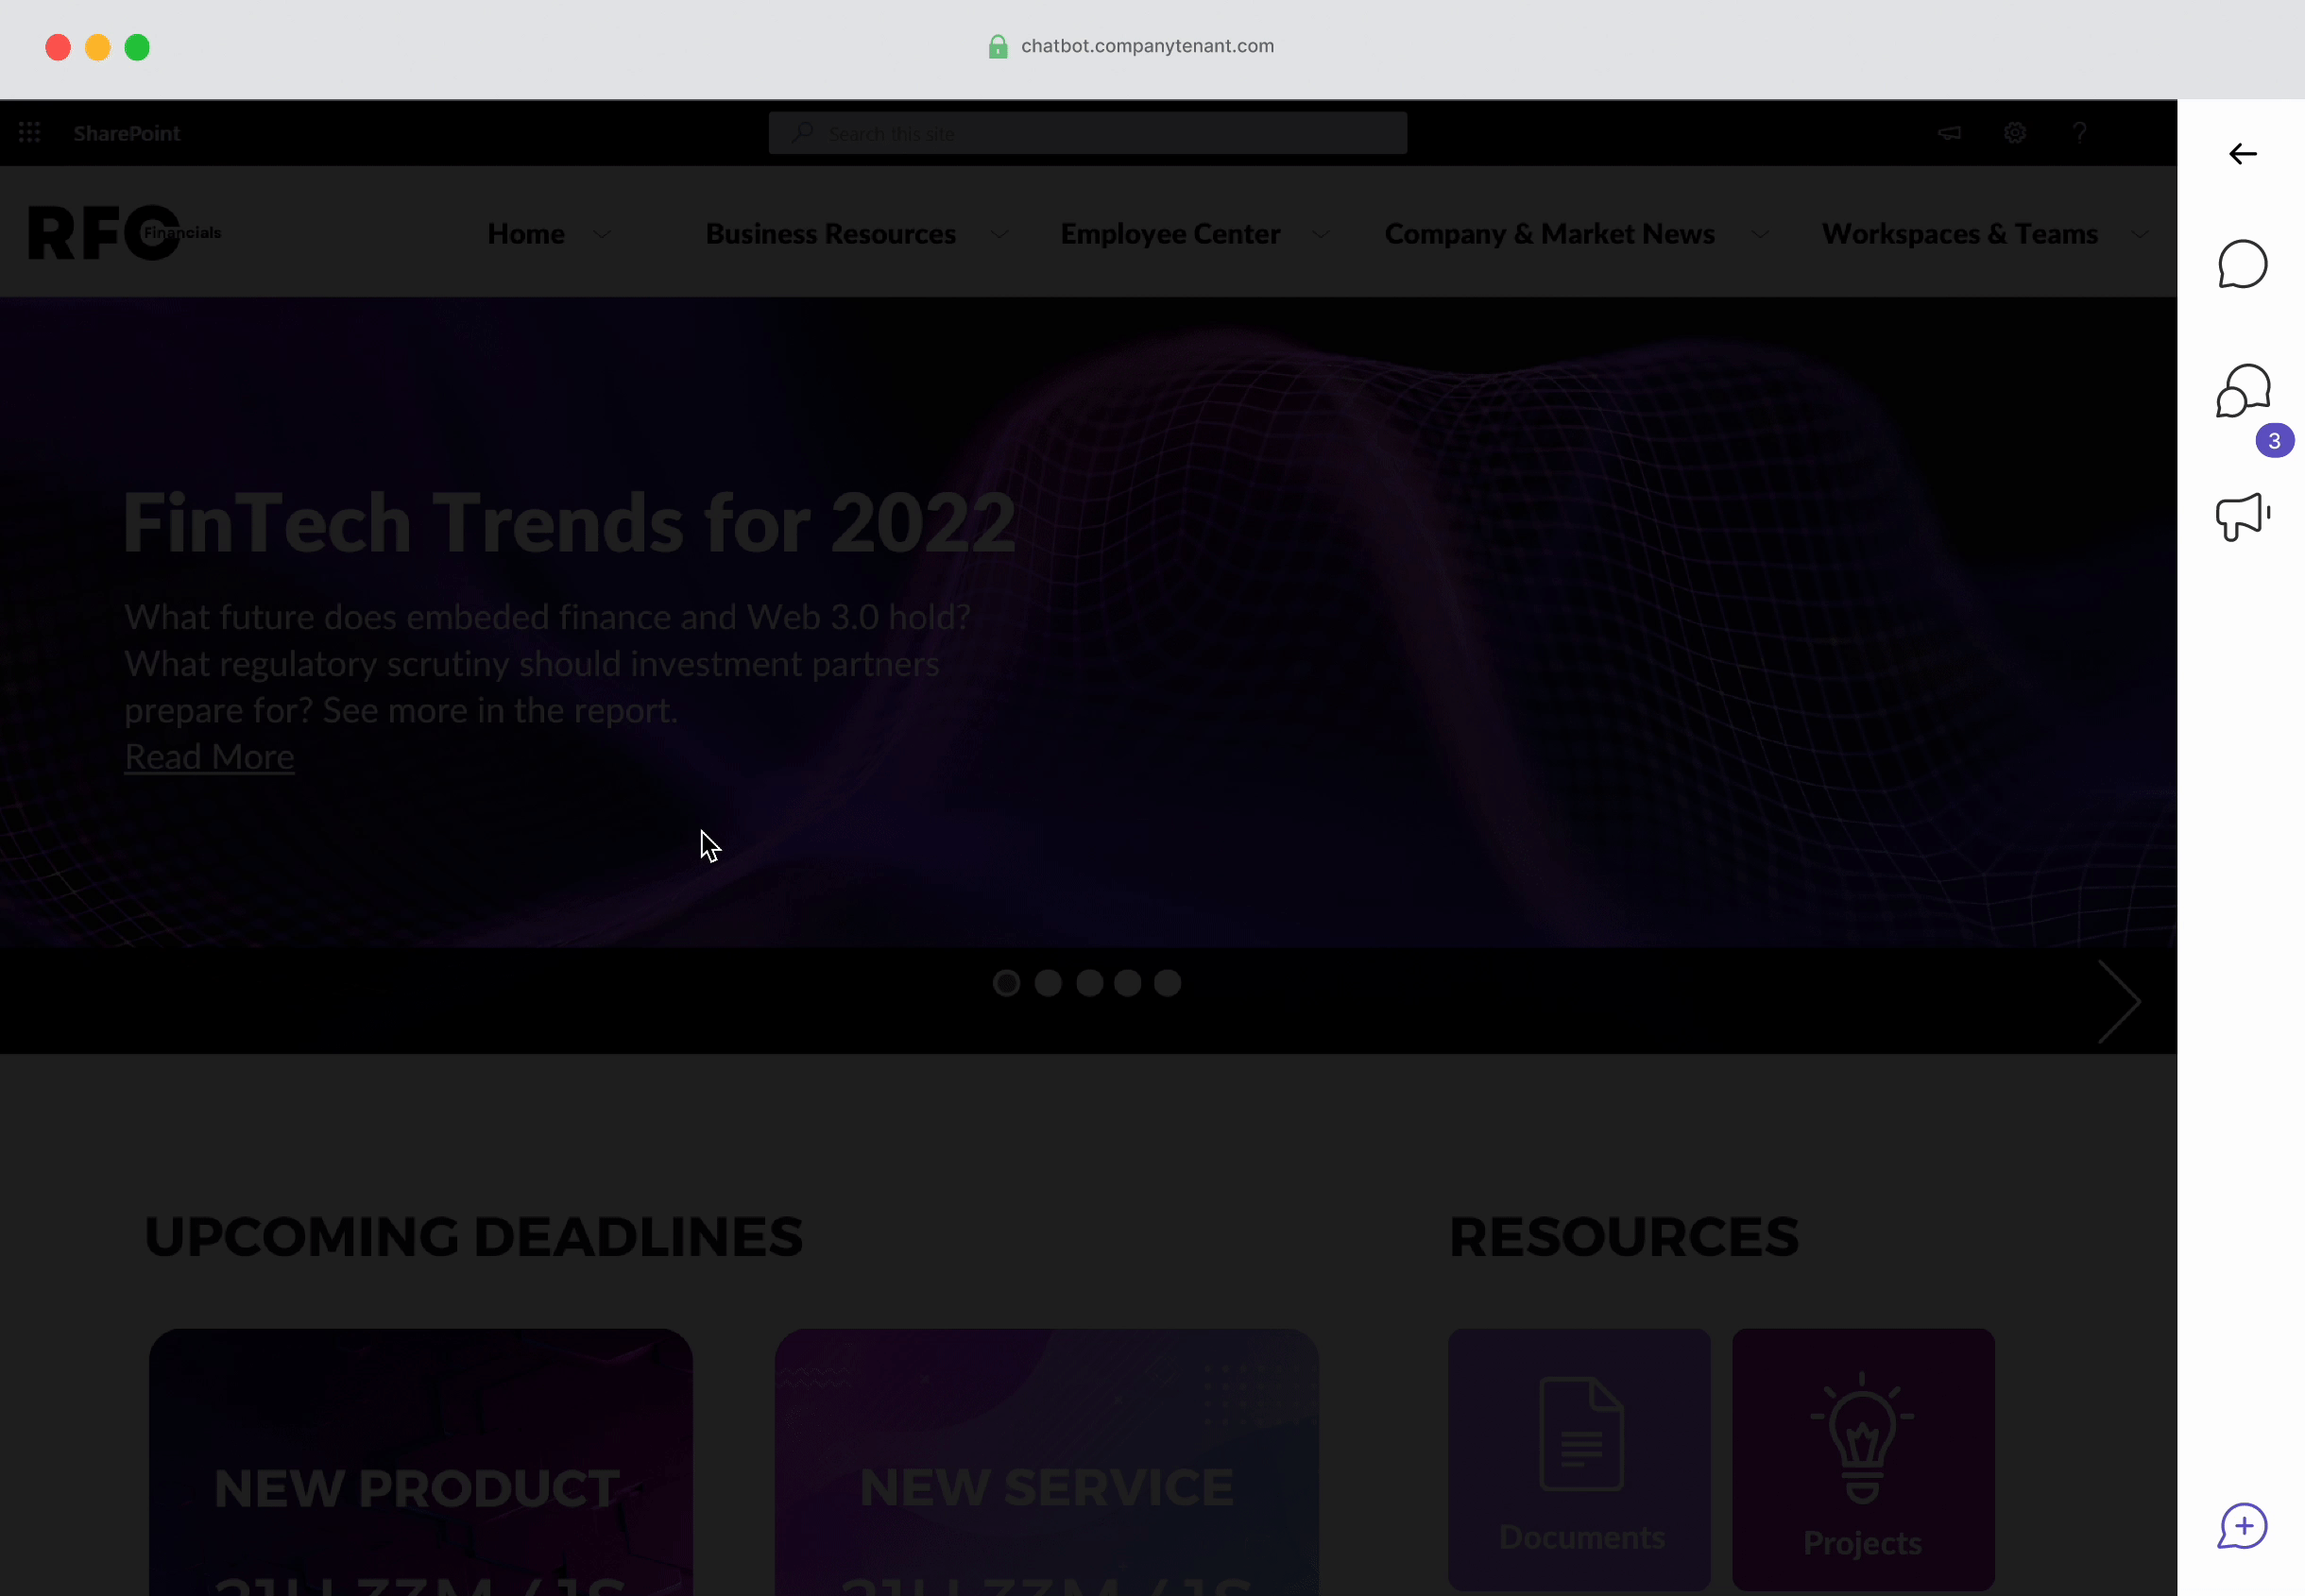Screen dimensions: 2305x1596
Task: Open the Documents resource tile
Action: pos(1579,1459)
